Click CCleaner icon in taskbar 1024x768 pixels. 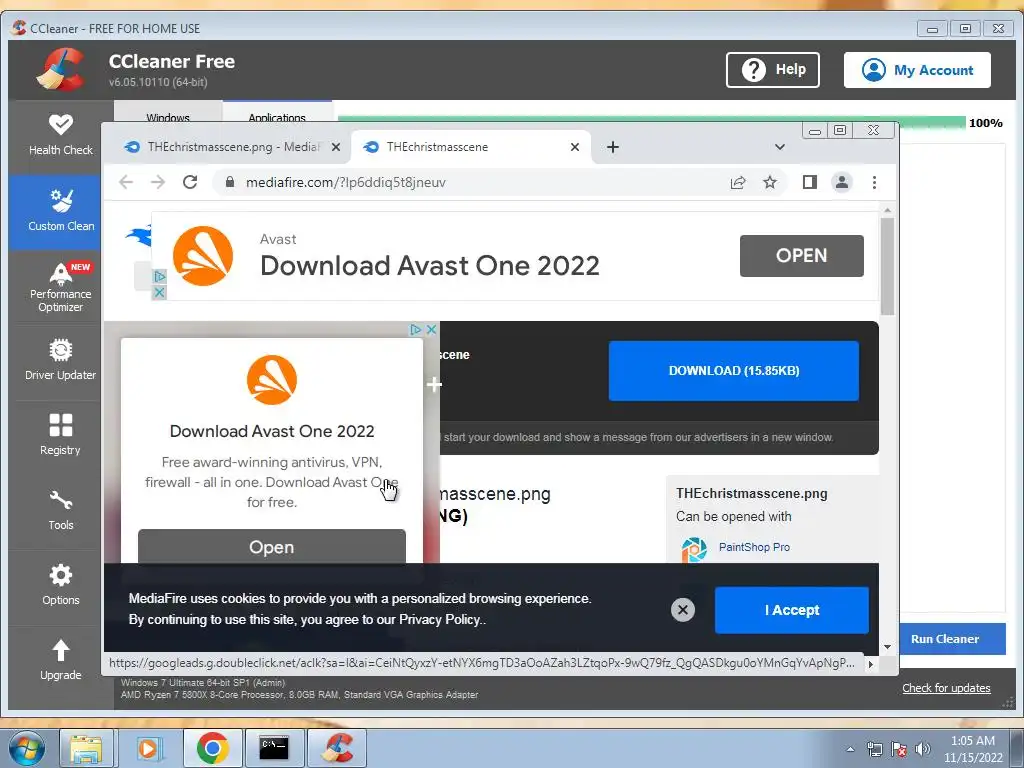click(x=336, y=748)
